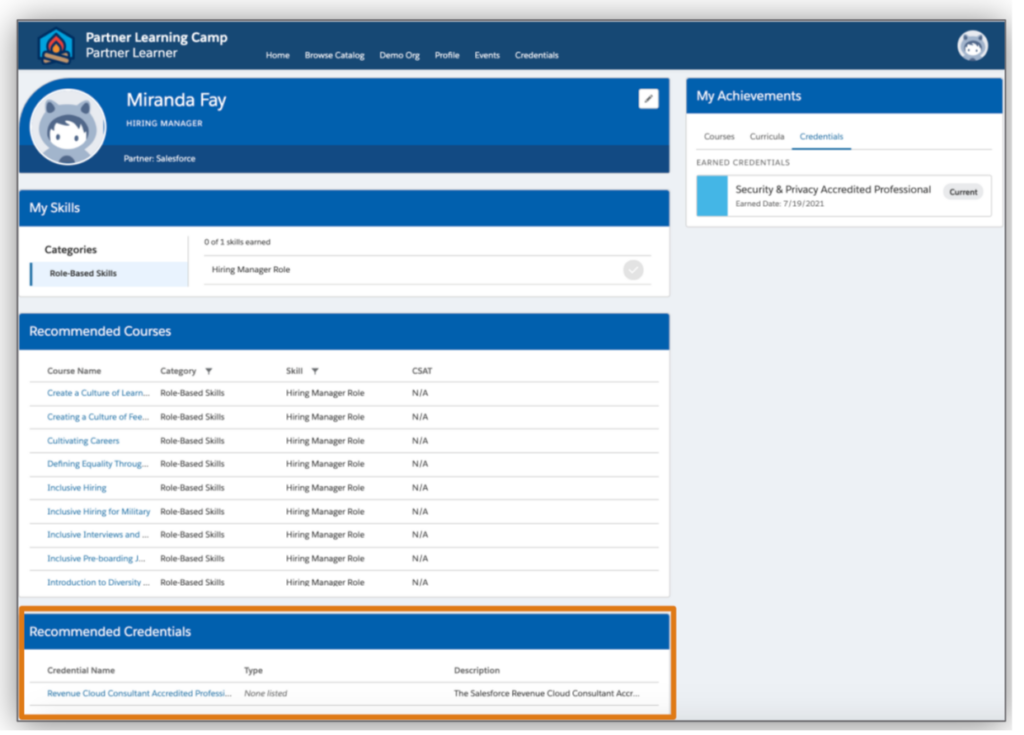Image resolution: width=1024 pixels, height=735 pixels.
Task: Open the Cultivating Careers course link
Action: (83, 441)
